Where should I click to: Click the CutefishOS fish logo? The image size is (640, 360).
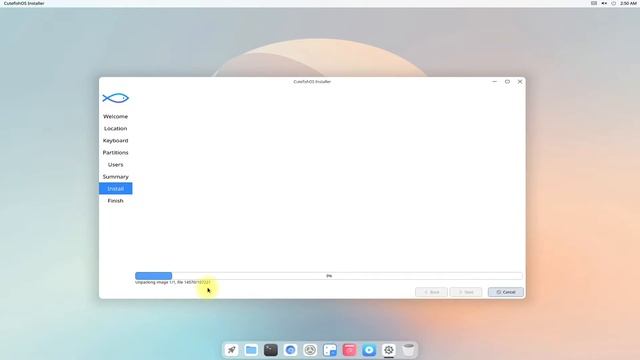[116, 98]
